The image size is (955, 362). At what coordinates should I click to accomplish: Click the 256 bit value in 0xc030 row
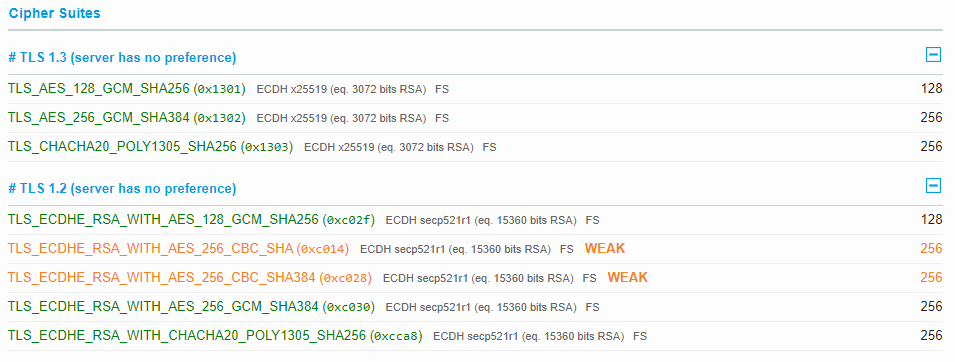[x=931, y=307]
